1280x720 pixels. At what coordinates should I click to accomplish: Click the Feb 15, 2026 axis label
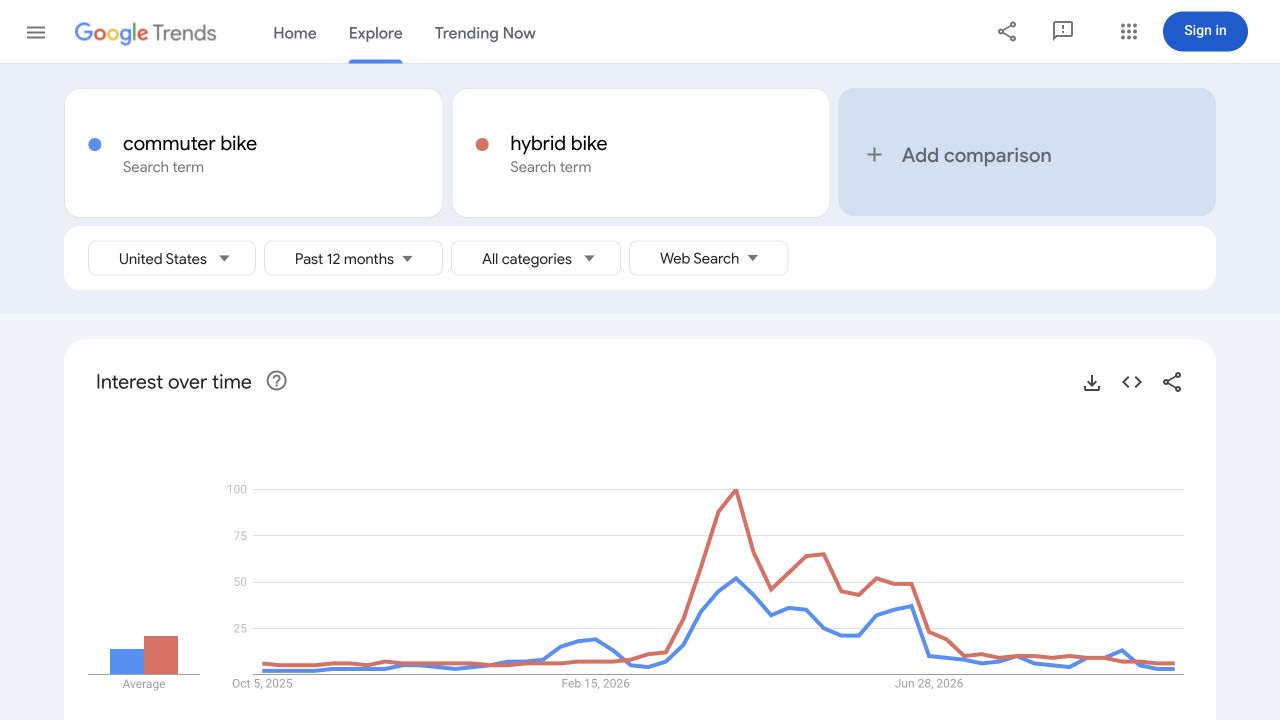596,684
